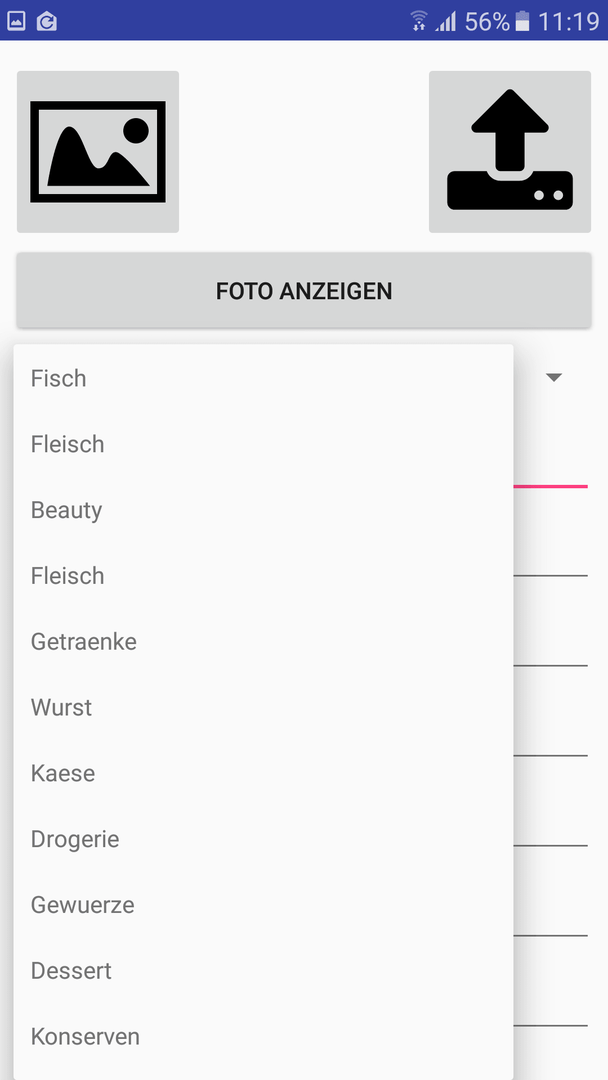Select Fisch from the list
The height and width of the screenshot is (1080, 608).
coord(263,378)
